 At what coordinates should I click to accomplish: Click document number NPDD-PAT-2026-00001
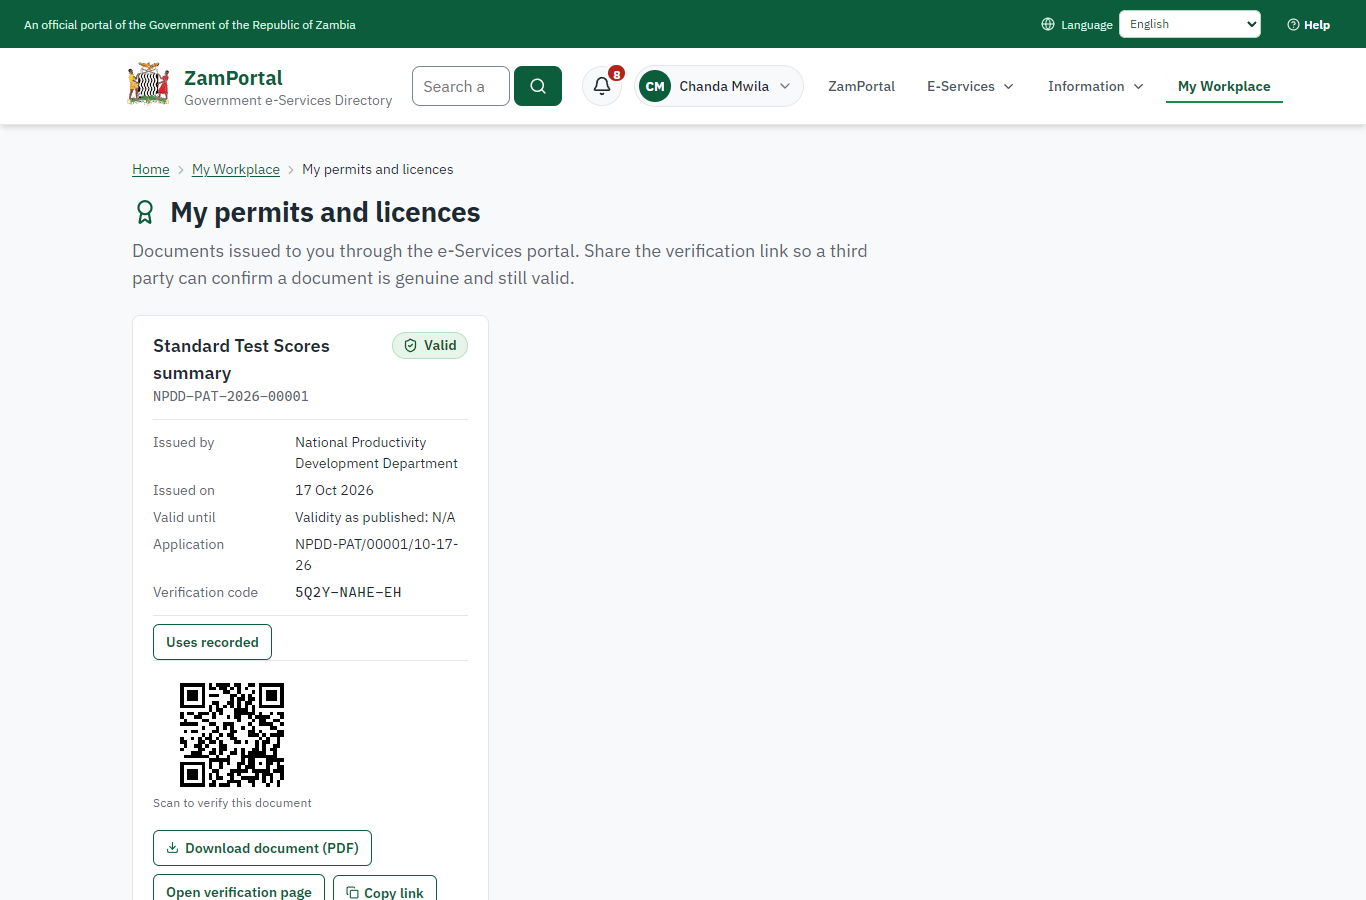pyautogui.click(x=231, y=396)
